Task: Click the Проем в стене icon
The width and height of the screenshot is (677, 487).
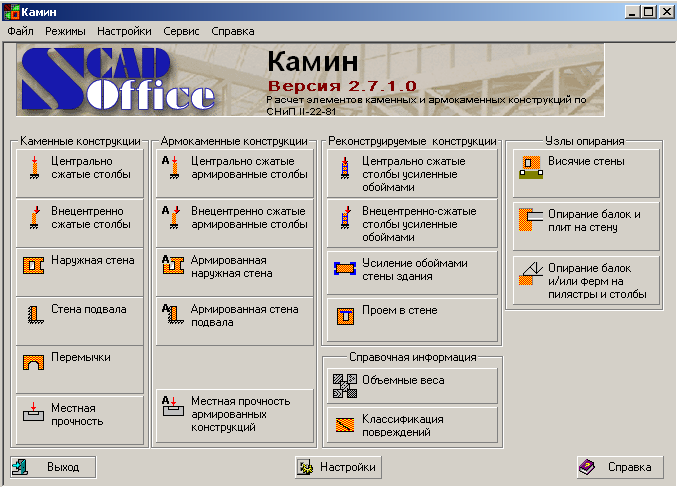Action: (345, 316)
